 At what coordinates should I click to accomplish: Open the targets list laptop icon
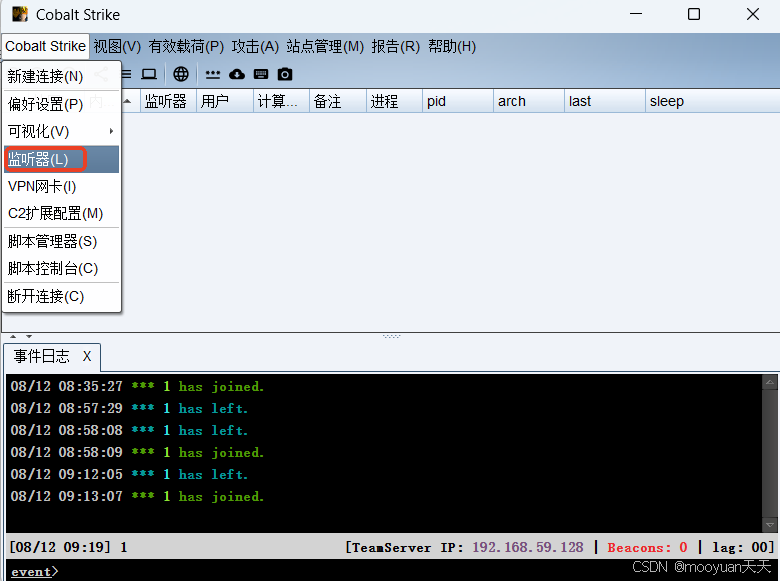(x=149, y=75)
